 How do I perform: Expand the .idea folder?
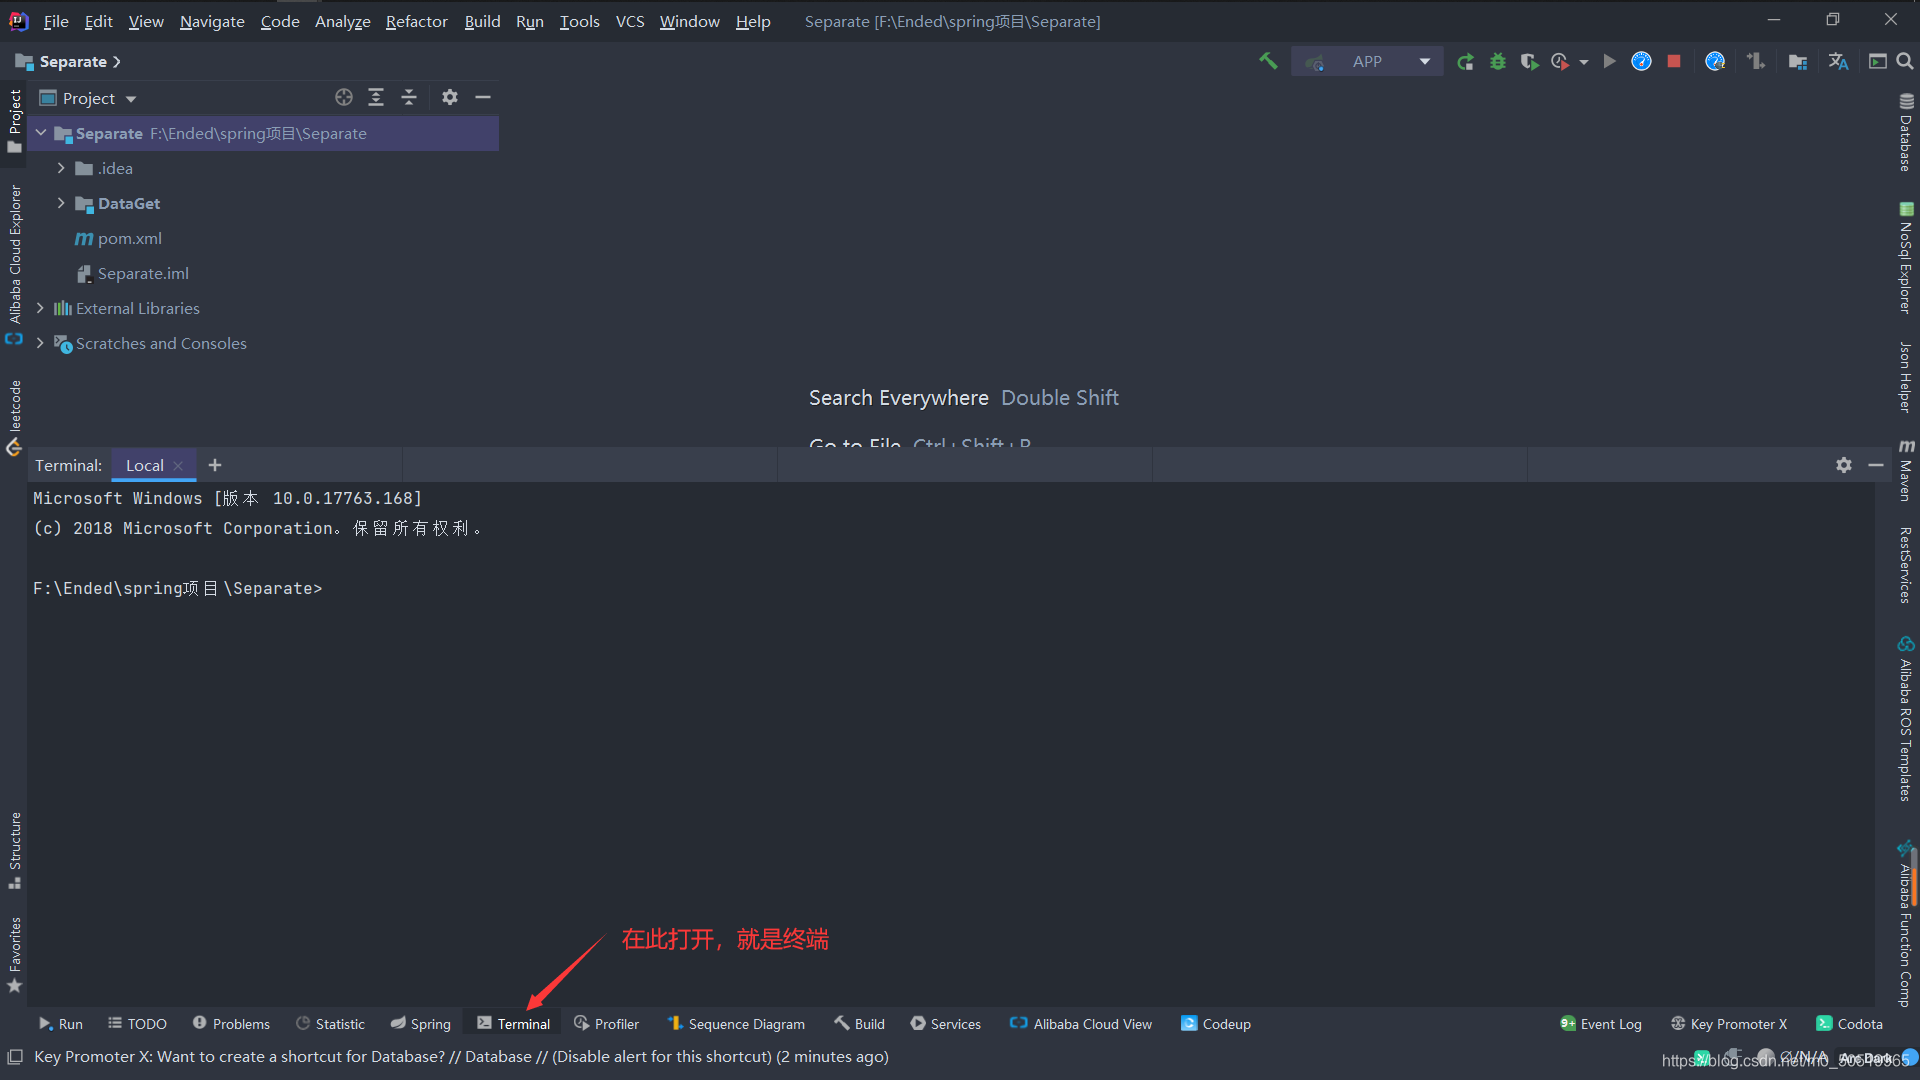pos(61,168)
